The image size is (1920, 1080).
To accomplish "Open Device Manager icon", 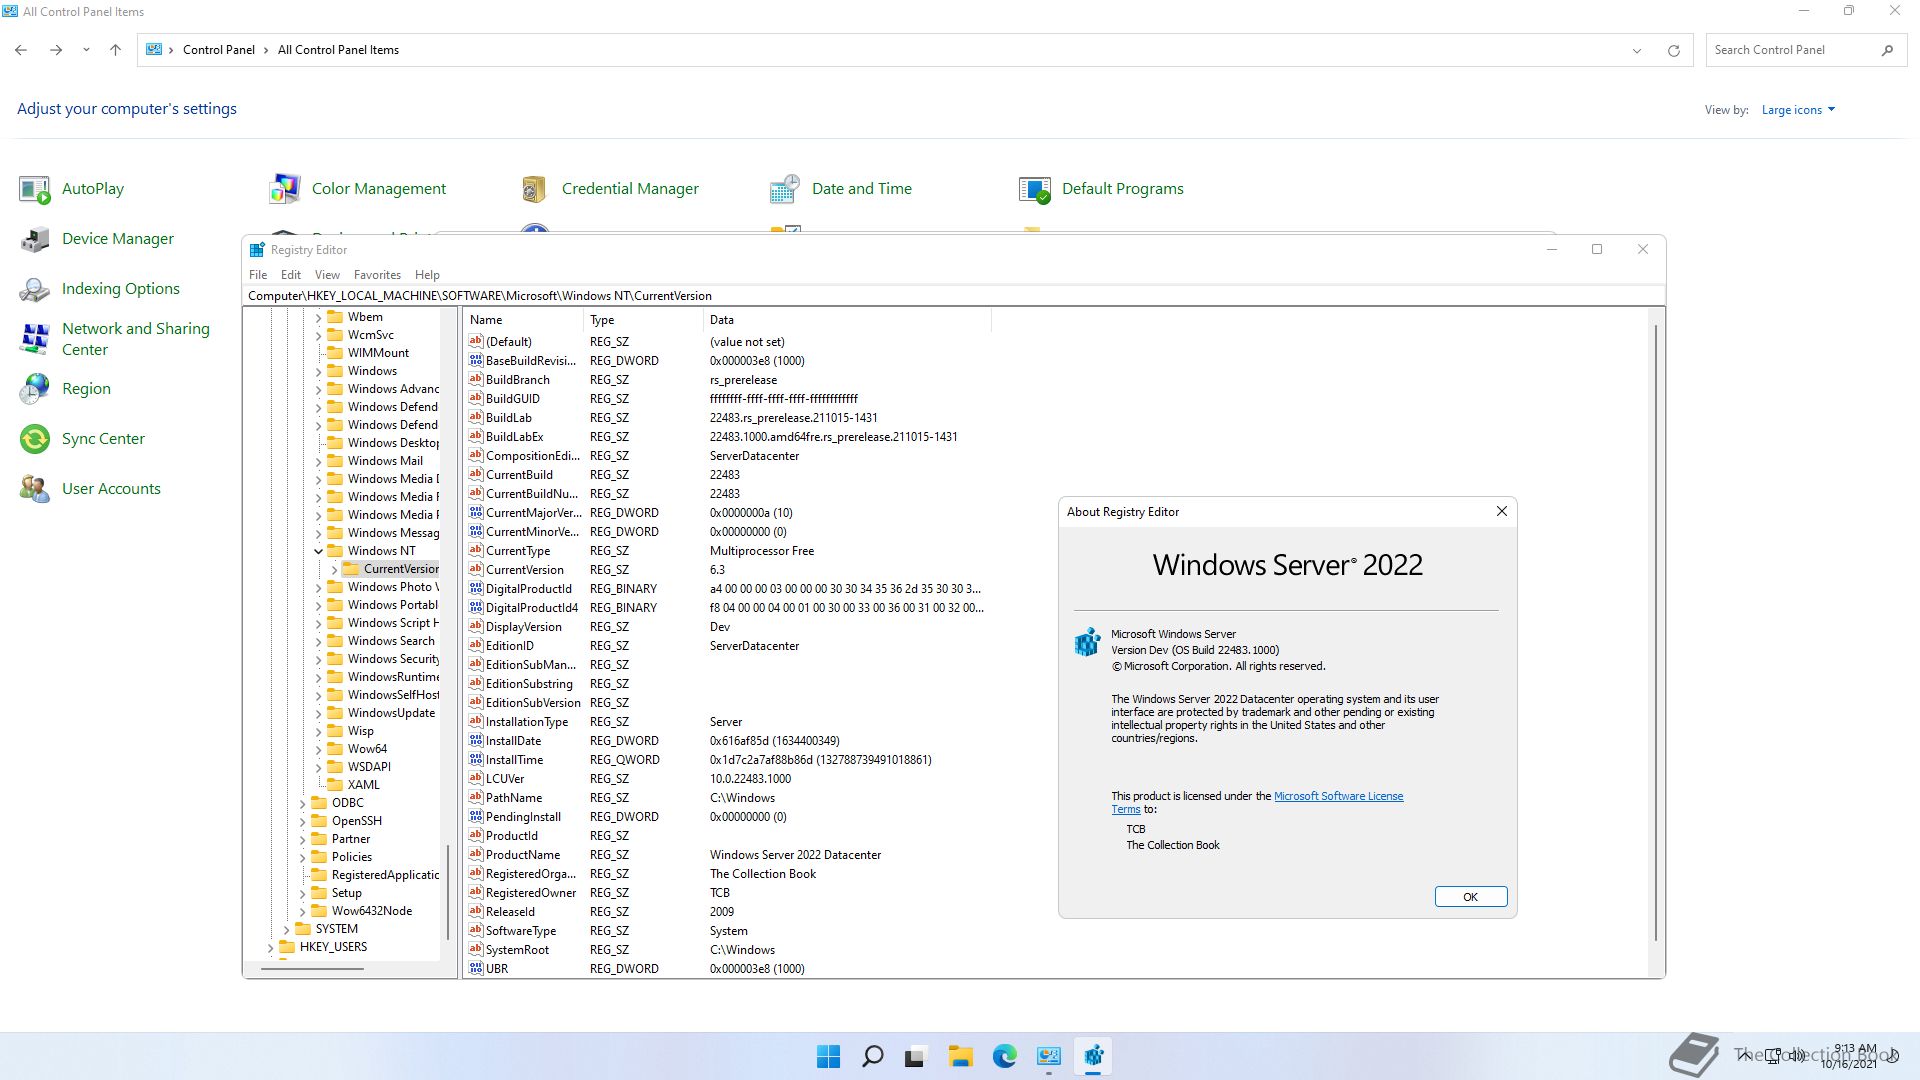I will pos(35,239).
